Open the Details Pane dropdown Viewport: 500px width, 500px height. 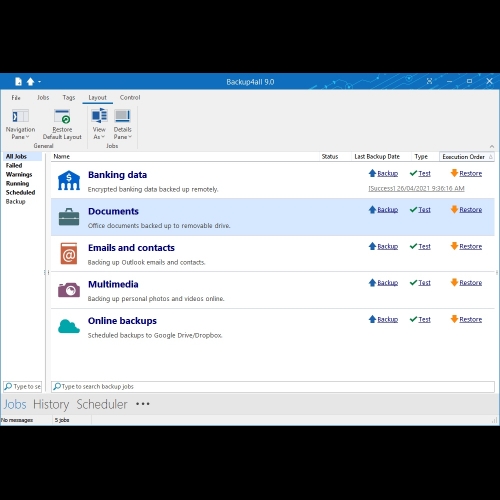[x=122, y=124]
